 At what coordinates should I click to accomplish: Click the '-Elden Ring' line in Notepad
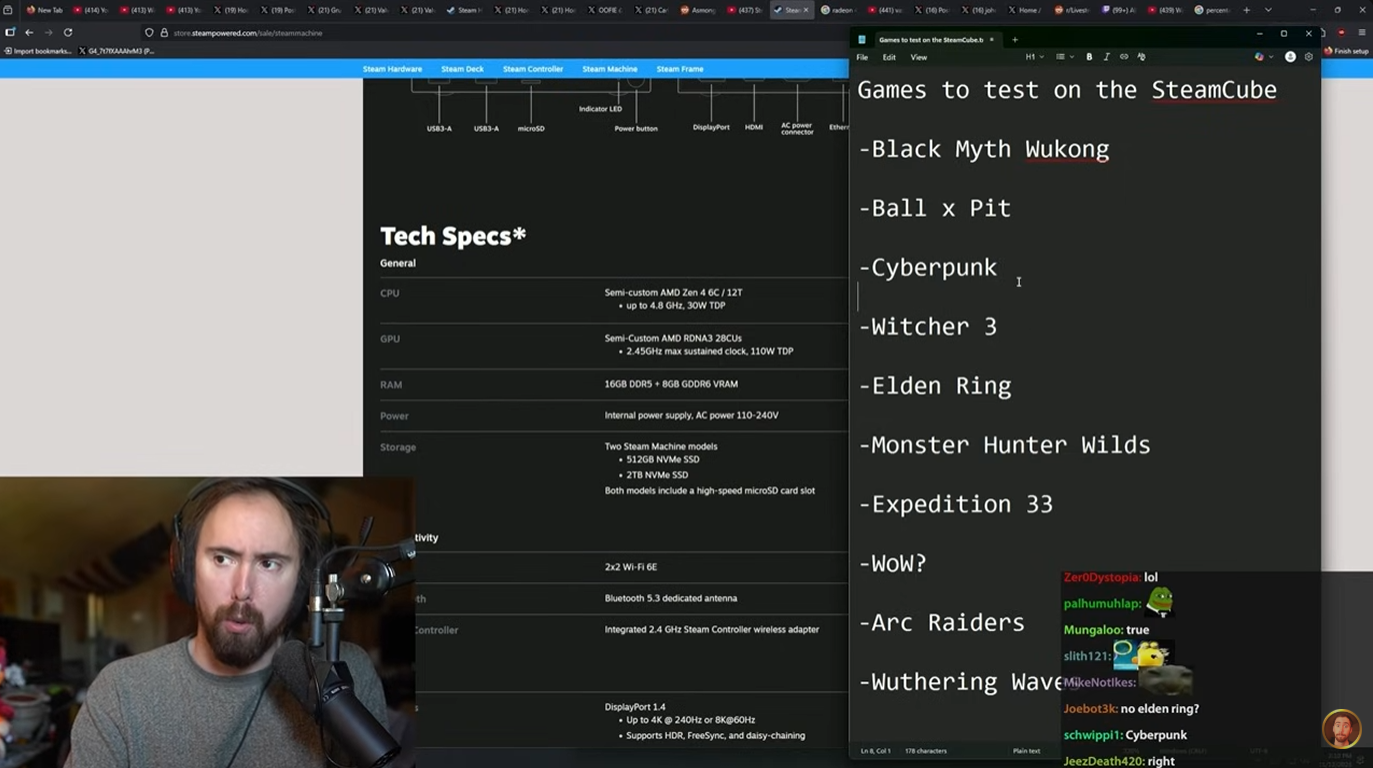pyautogui.click(x=935, y=385)
